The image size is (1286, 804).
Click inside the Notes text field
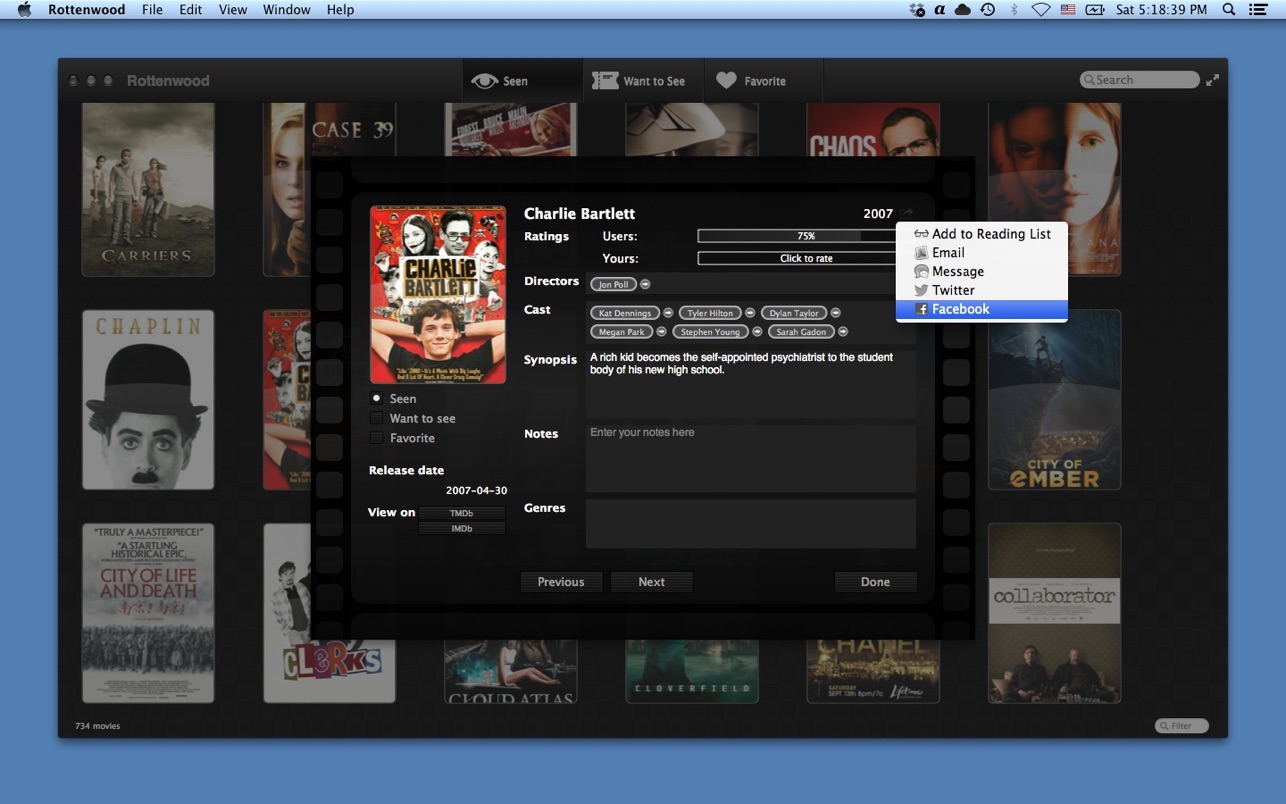[x=750, y=458]
